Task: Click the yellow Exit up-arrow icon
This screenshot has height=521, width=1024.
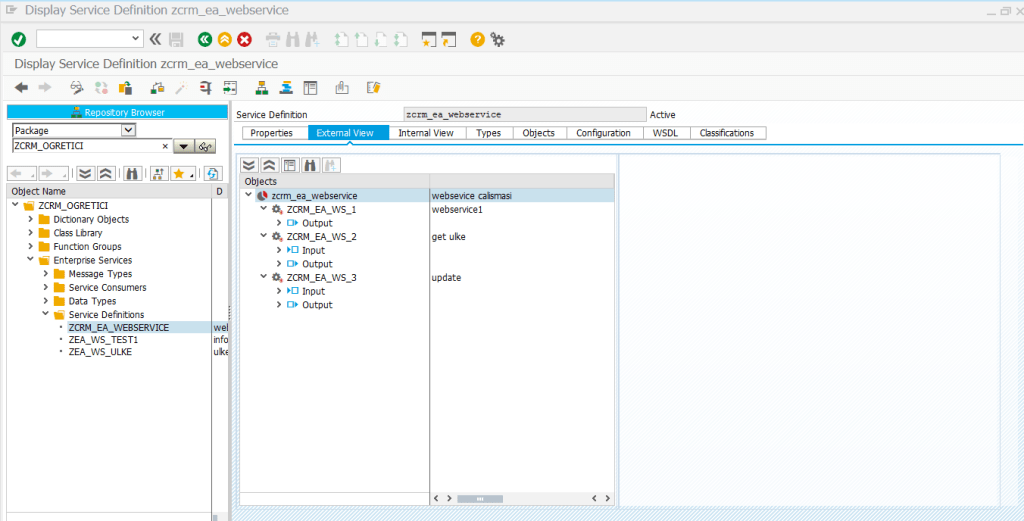Action: pyautogui.click(x=225, y=39)
